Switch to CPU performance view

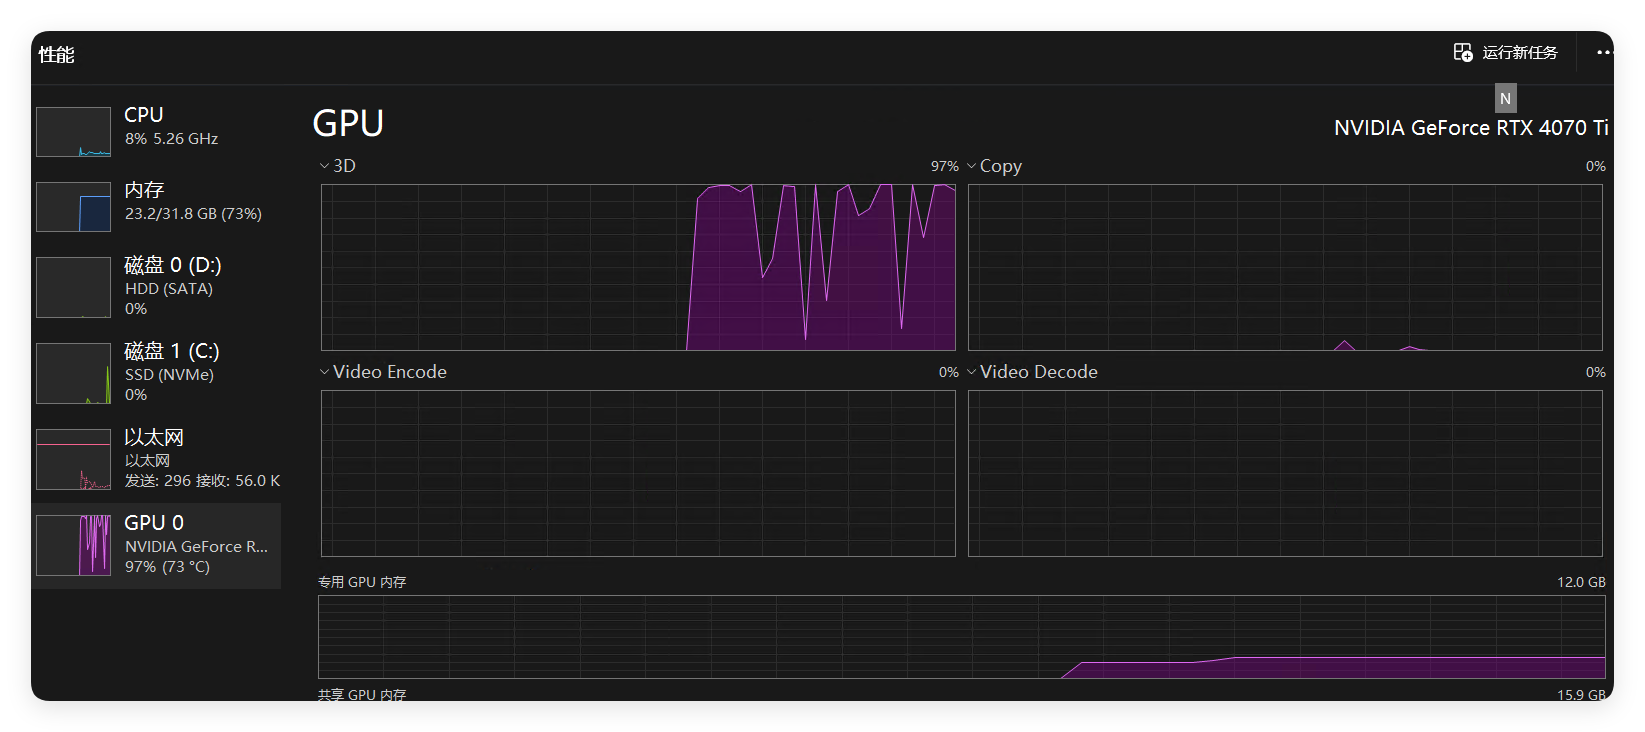pyautogui.click(x=144, y=115)
